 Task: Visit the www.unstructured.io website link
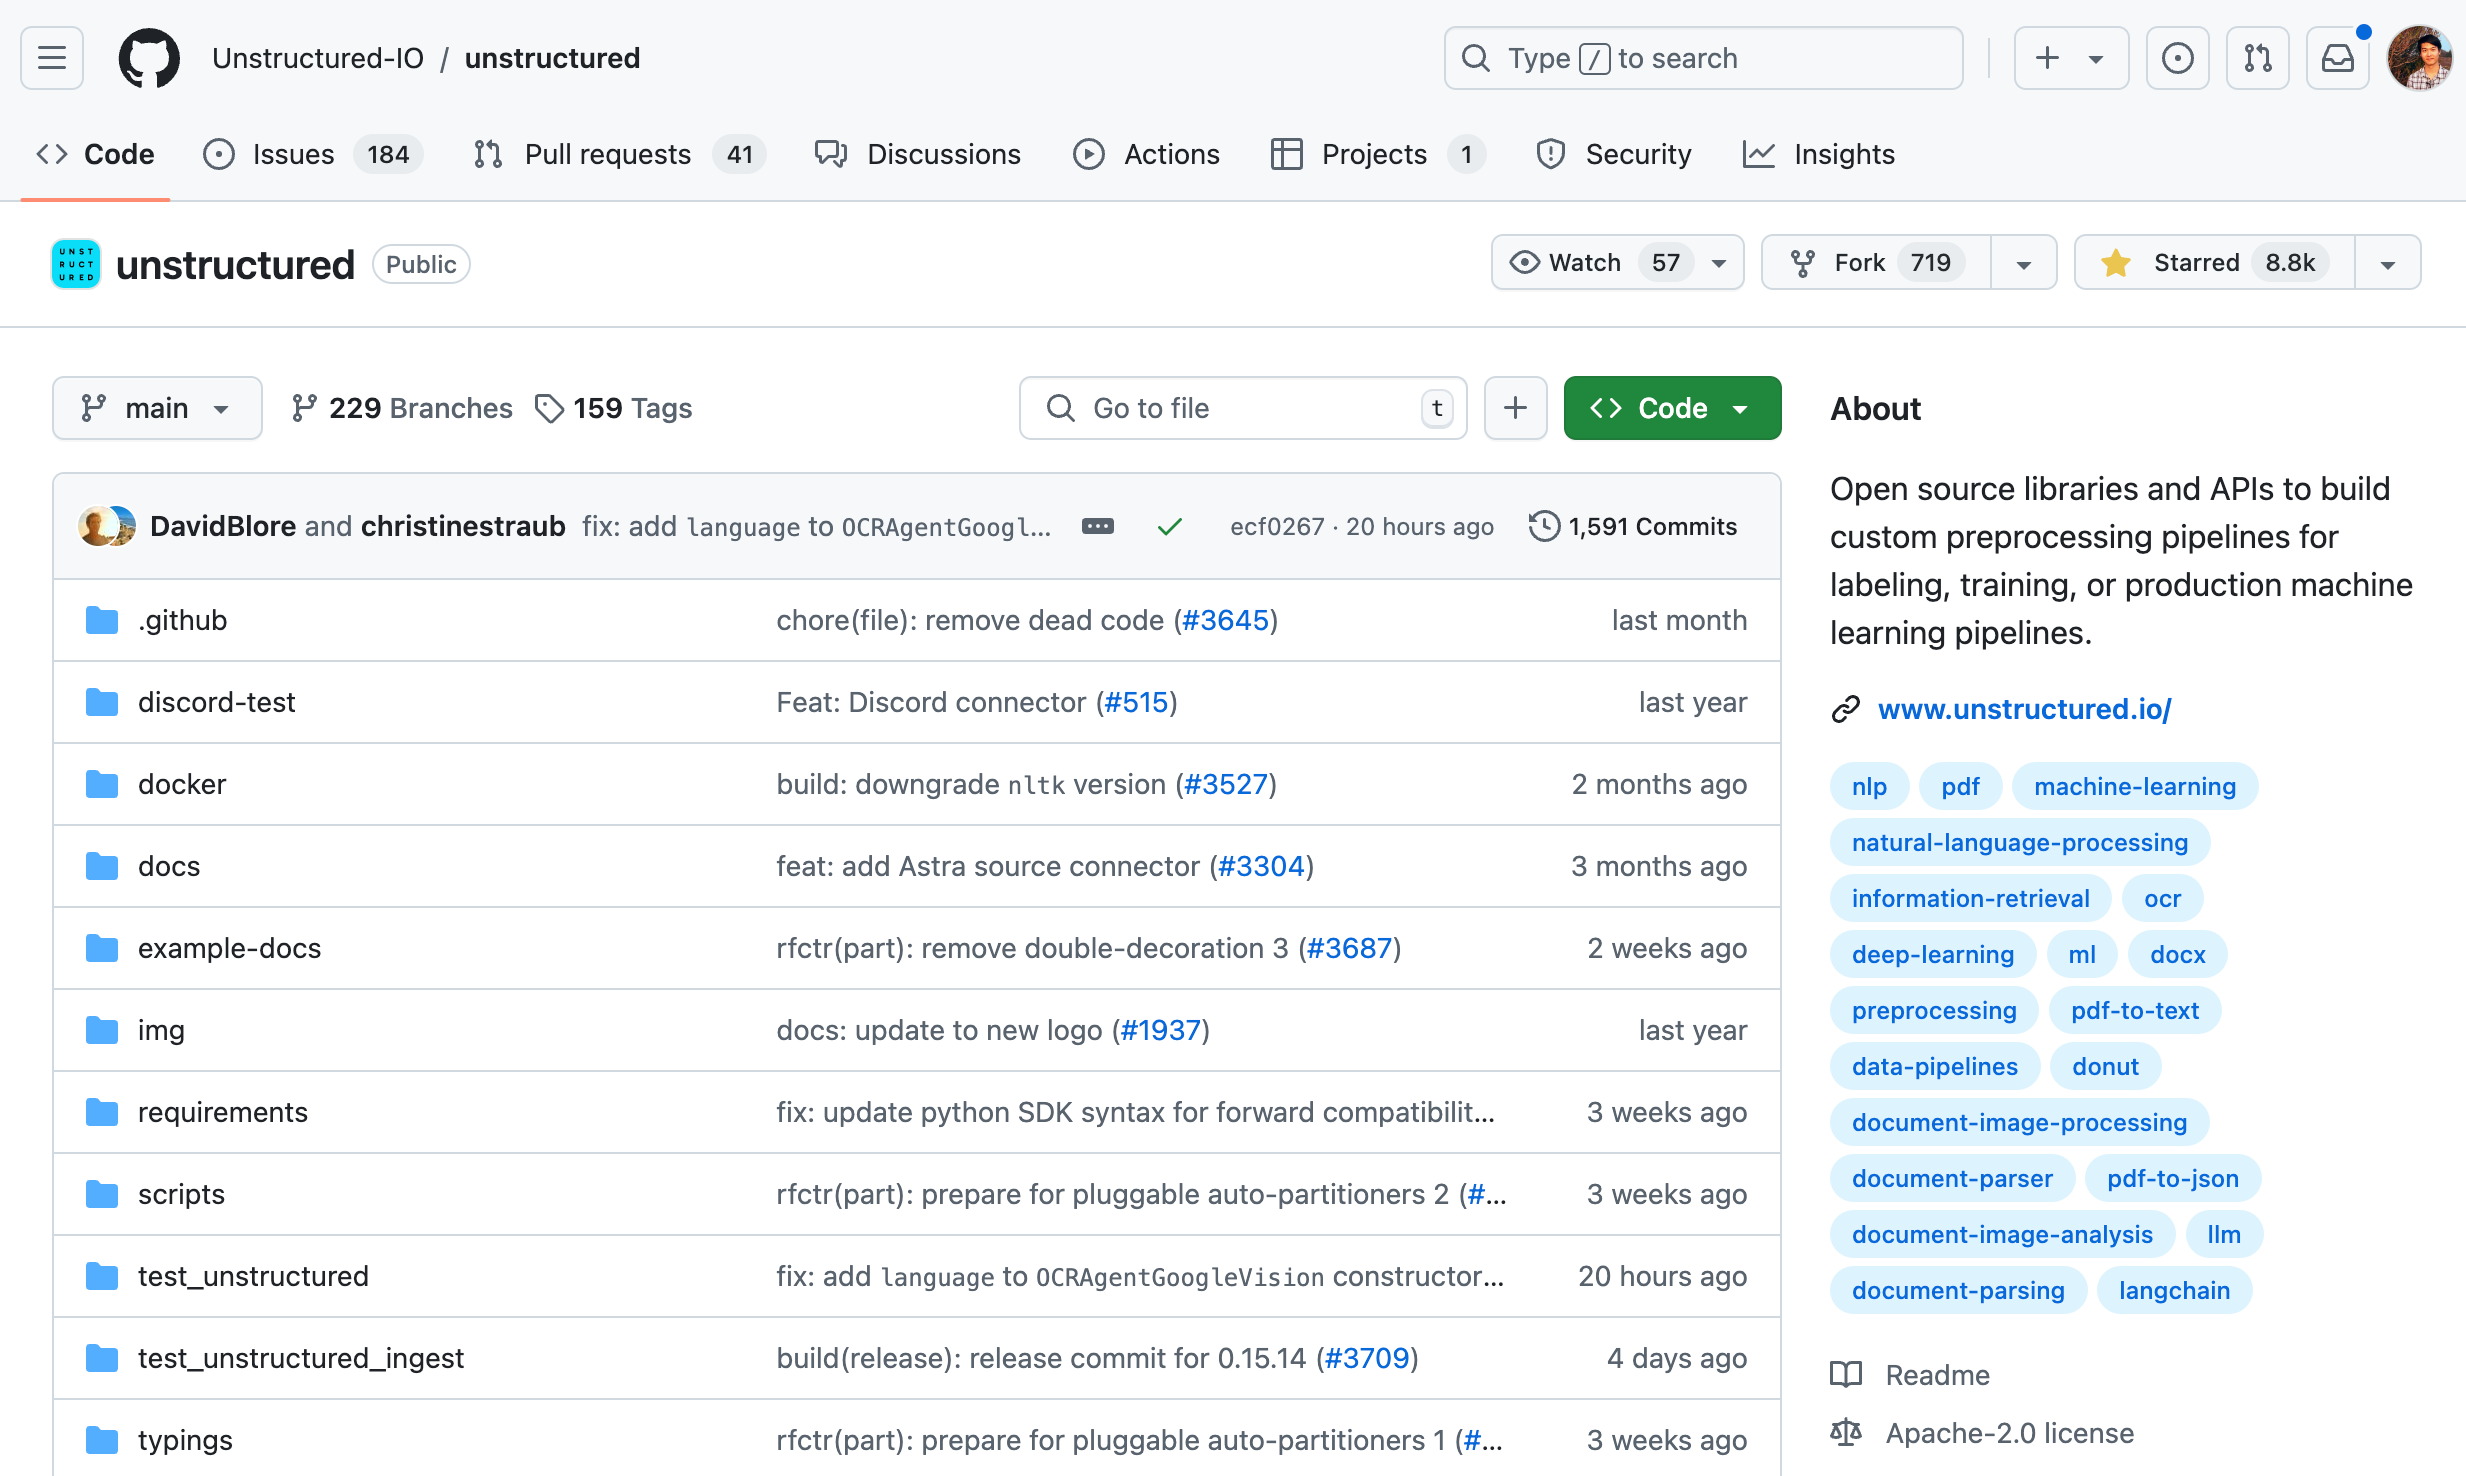coord(2024,709)
